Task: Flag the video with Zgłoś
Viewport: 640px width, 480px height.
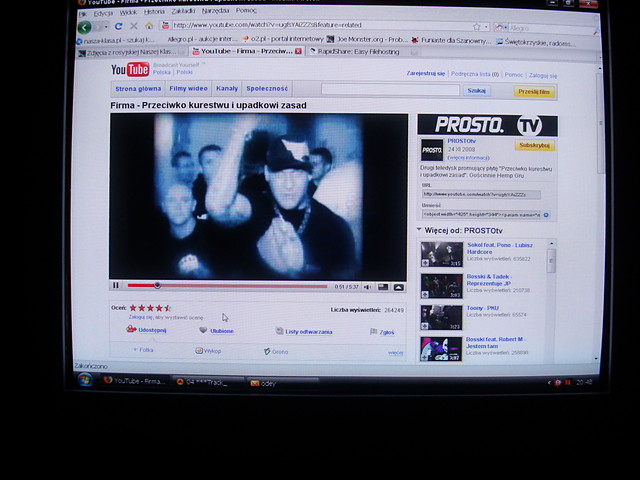Action: [x=382, y=332]
